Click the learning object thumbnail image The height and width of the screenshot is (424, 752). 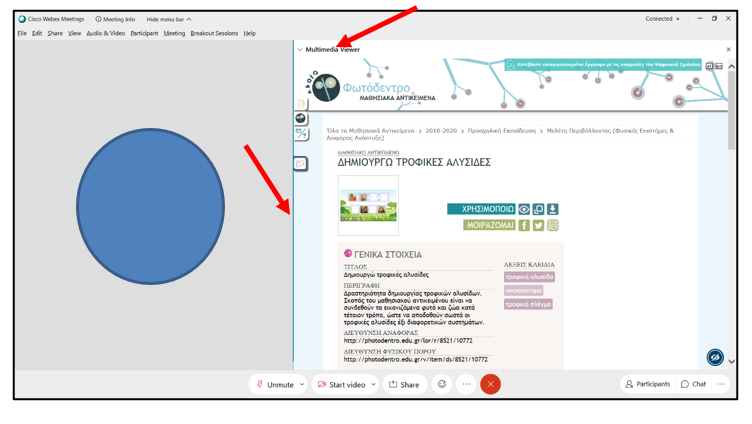(x=368, y=205)
